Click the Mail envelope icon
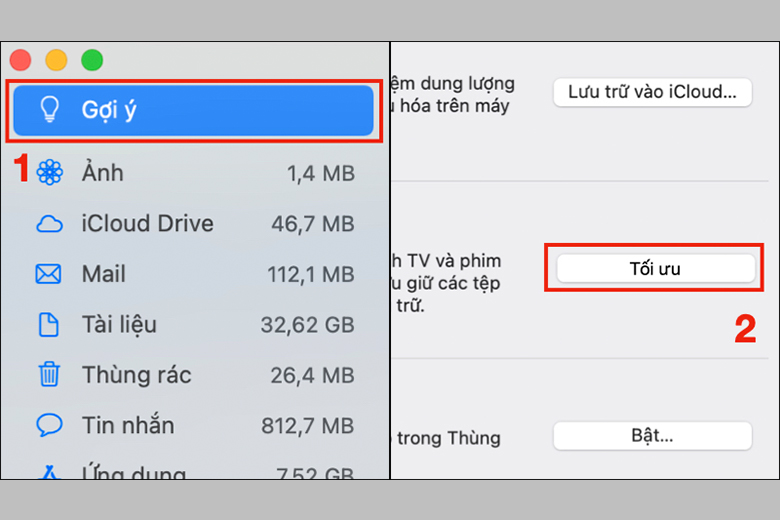780x520 pixels. click(48, 274)
